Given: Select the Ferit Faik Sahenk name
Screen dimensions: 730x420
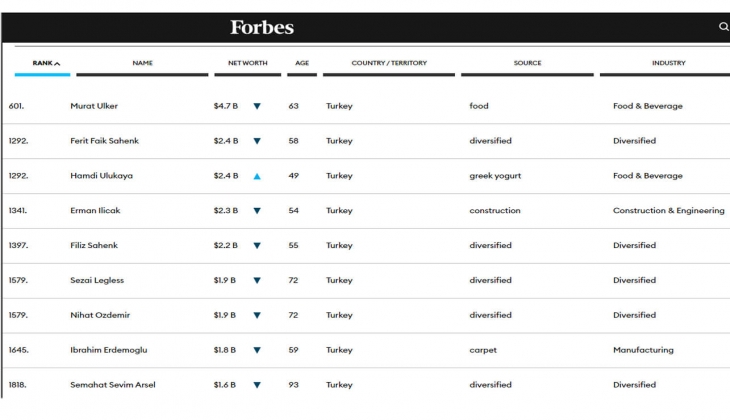Looking at the screenshot, I should click(x=104, y=141).
